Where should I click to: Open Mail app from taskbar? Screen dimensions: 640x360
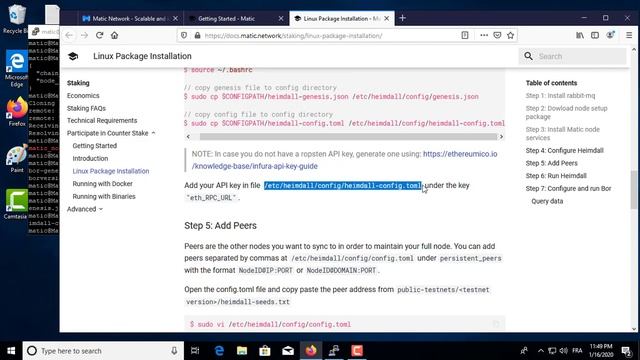tap(288, 351)
